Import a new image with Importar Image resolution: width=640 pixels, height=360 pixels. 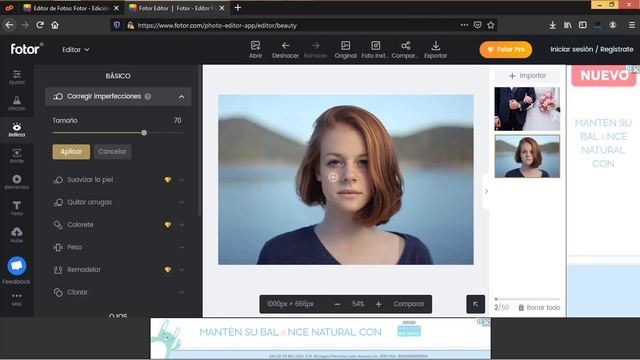click(527, 76)
